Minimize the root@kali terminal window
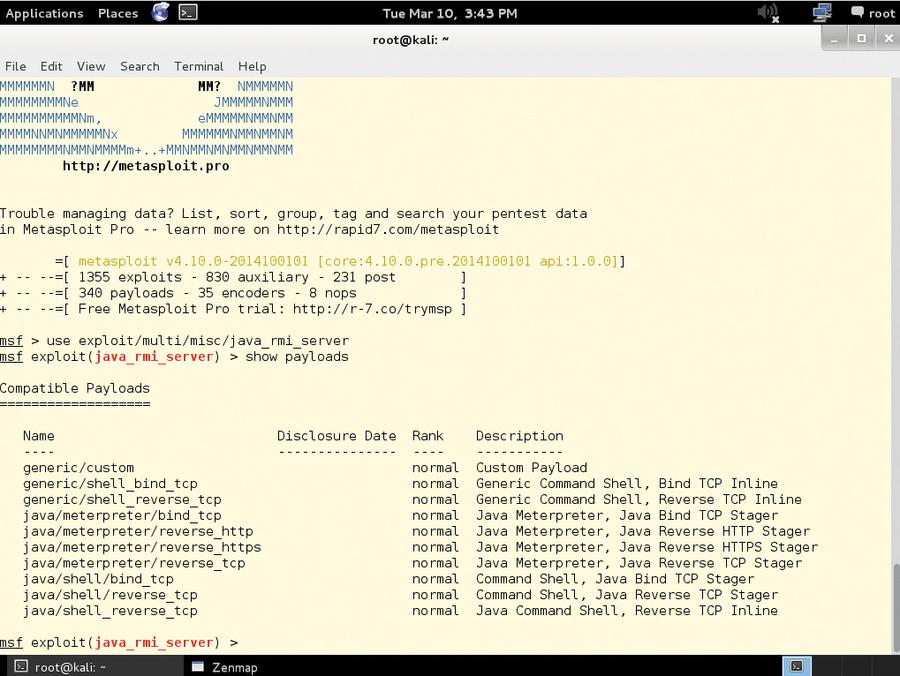The height and width of the screenshot is (676, 900). coord(835,39)
